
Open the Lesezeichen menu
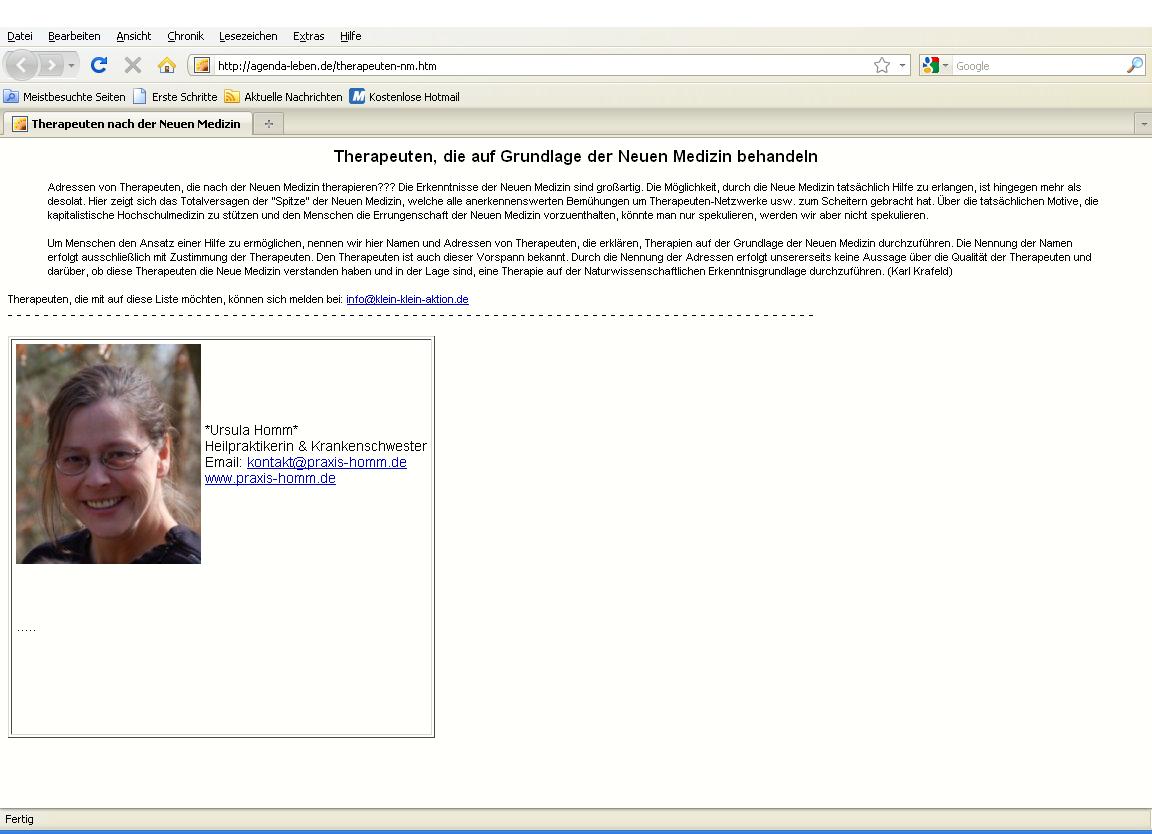coord(248,36)
